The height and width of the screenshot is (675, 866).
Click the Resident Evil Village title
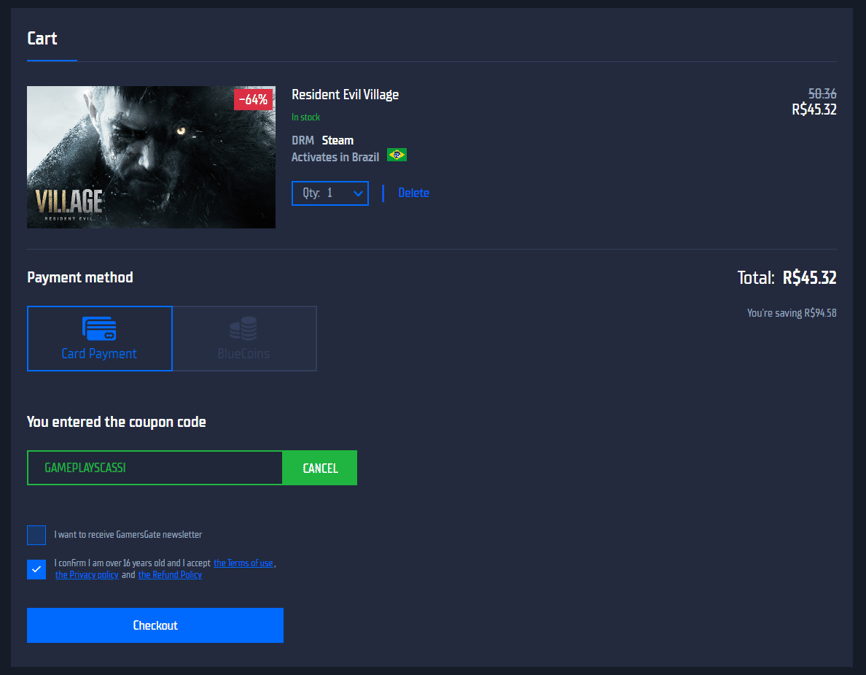pos(345,94)
